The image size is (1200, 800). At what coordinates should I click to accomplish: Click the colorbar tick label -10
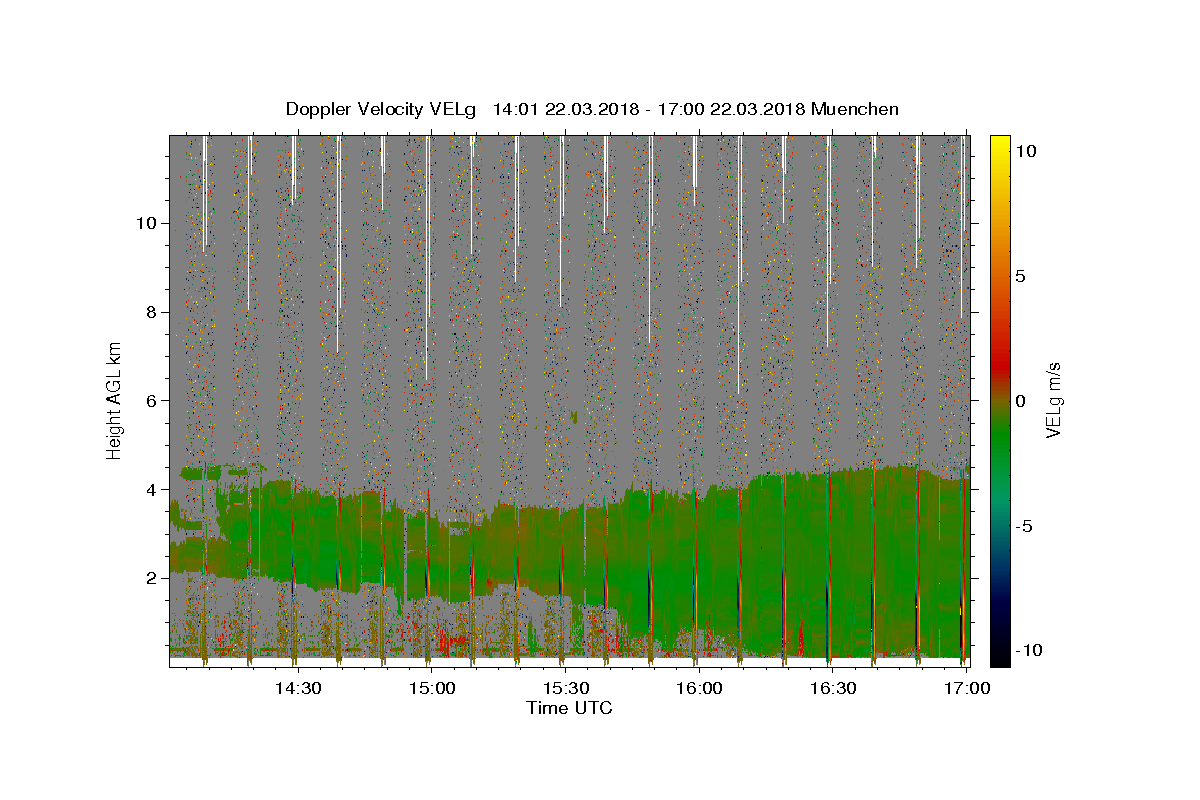coord(1027,650)
